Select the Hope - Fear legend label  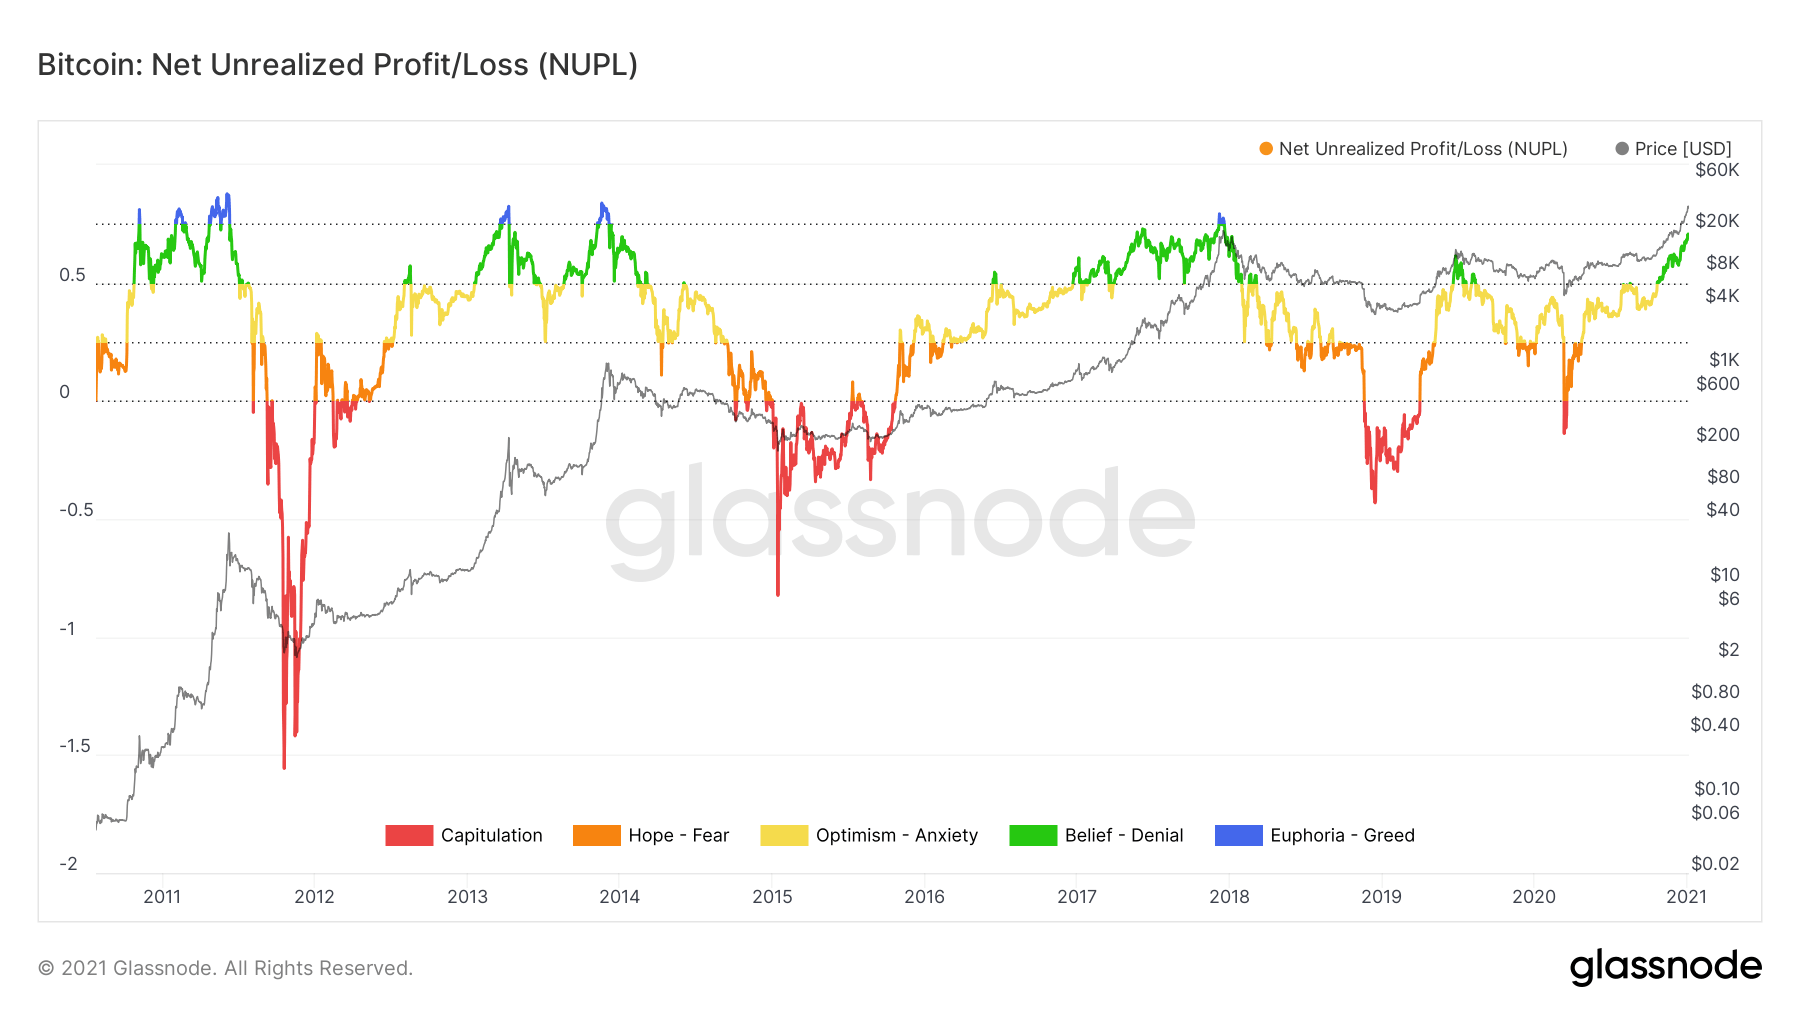click(679, 835)
